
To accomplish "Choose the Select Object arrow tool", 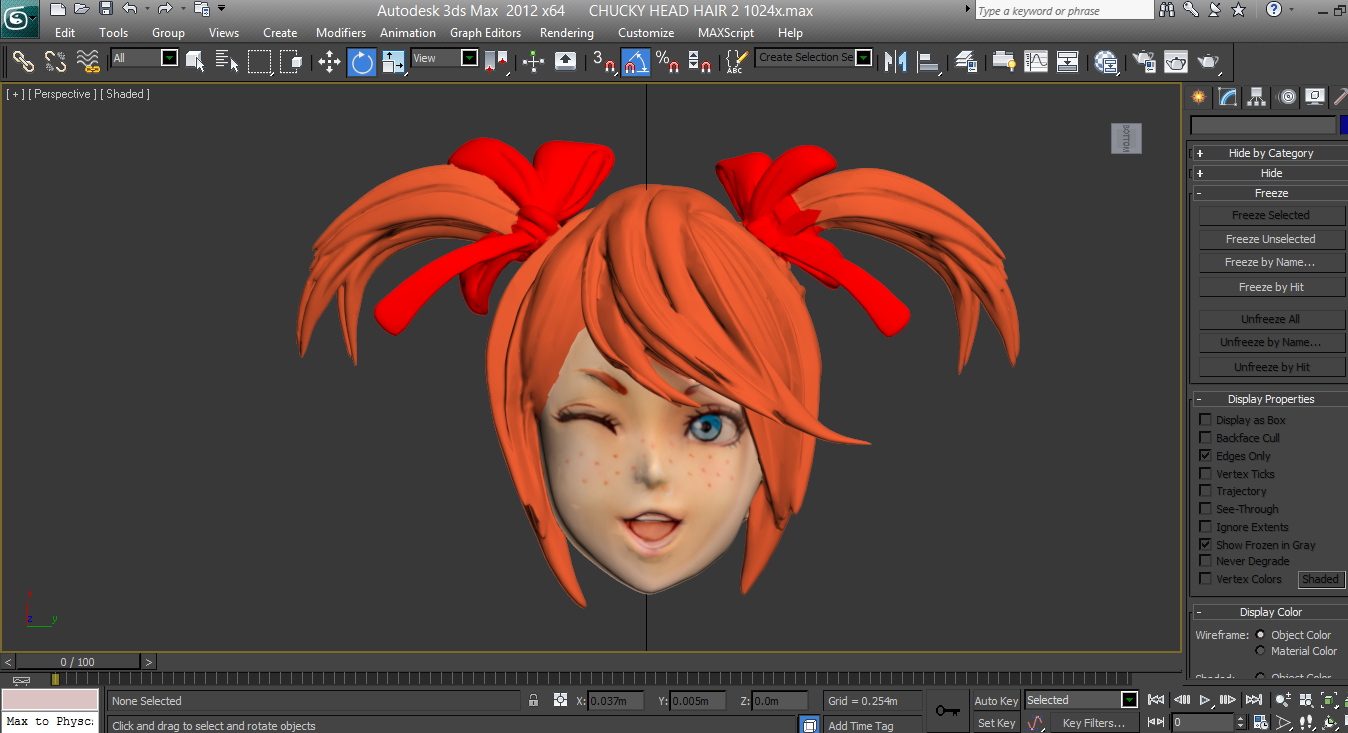I will (x=196, y=62).
